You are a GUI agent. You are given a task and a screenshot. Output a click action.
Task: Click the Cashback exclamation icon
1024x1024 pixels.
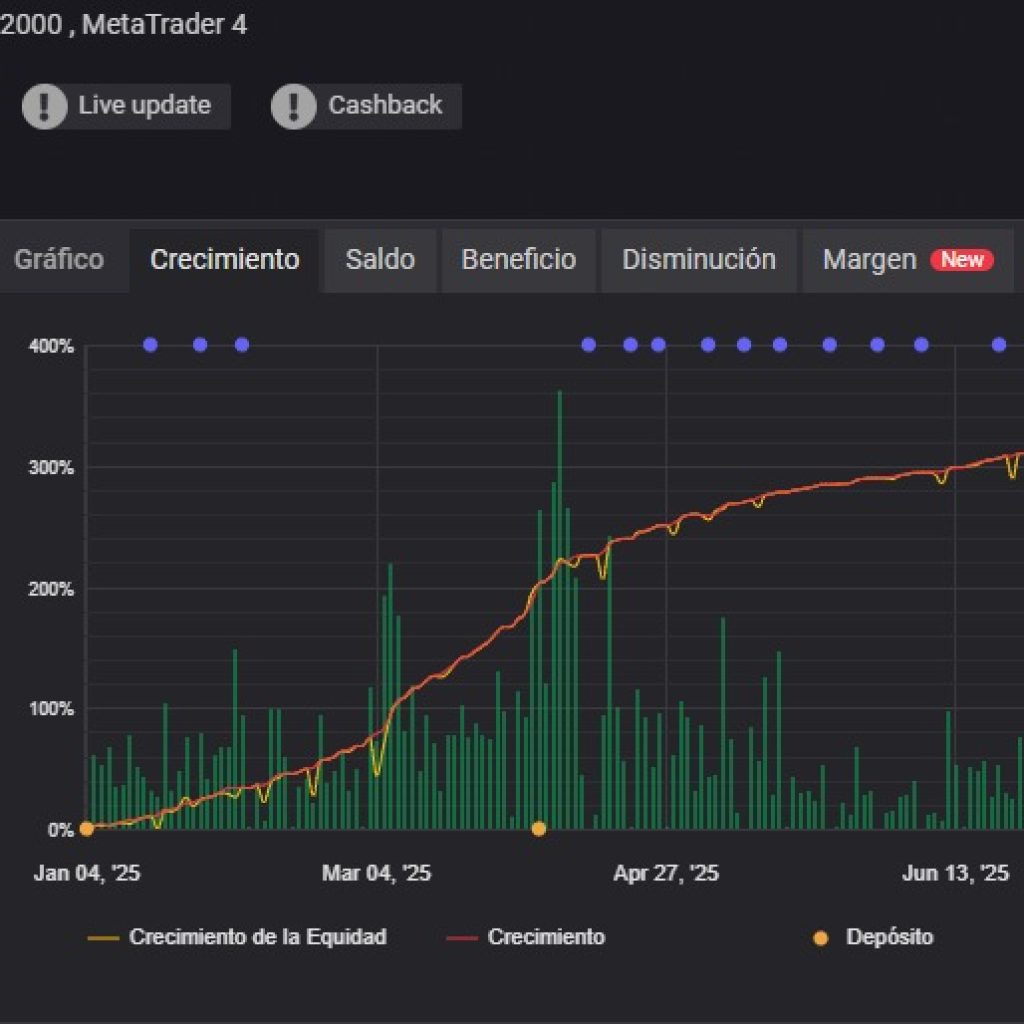point(294,106)
